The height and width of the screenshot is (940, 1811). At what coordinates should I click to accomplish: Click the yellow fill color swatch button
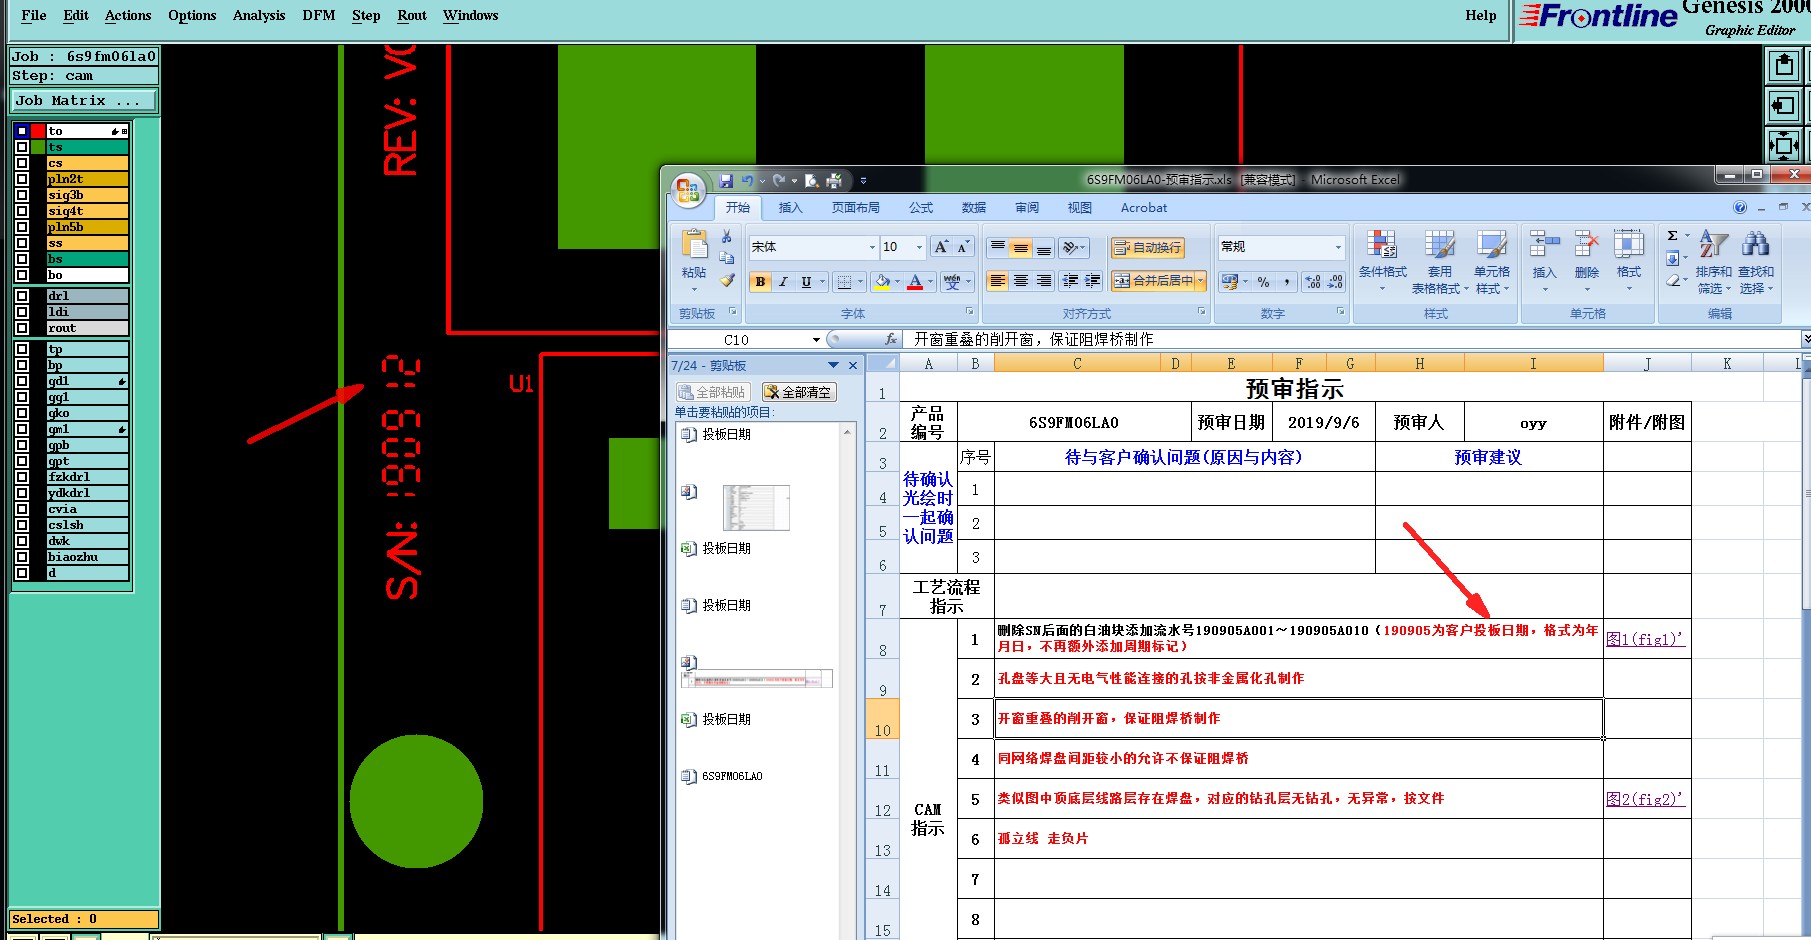[881, 282]
